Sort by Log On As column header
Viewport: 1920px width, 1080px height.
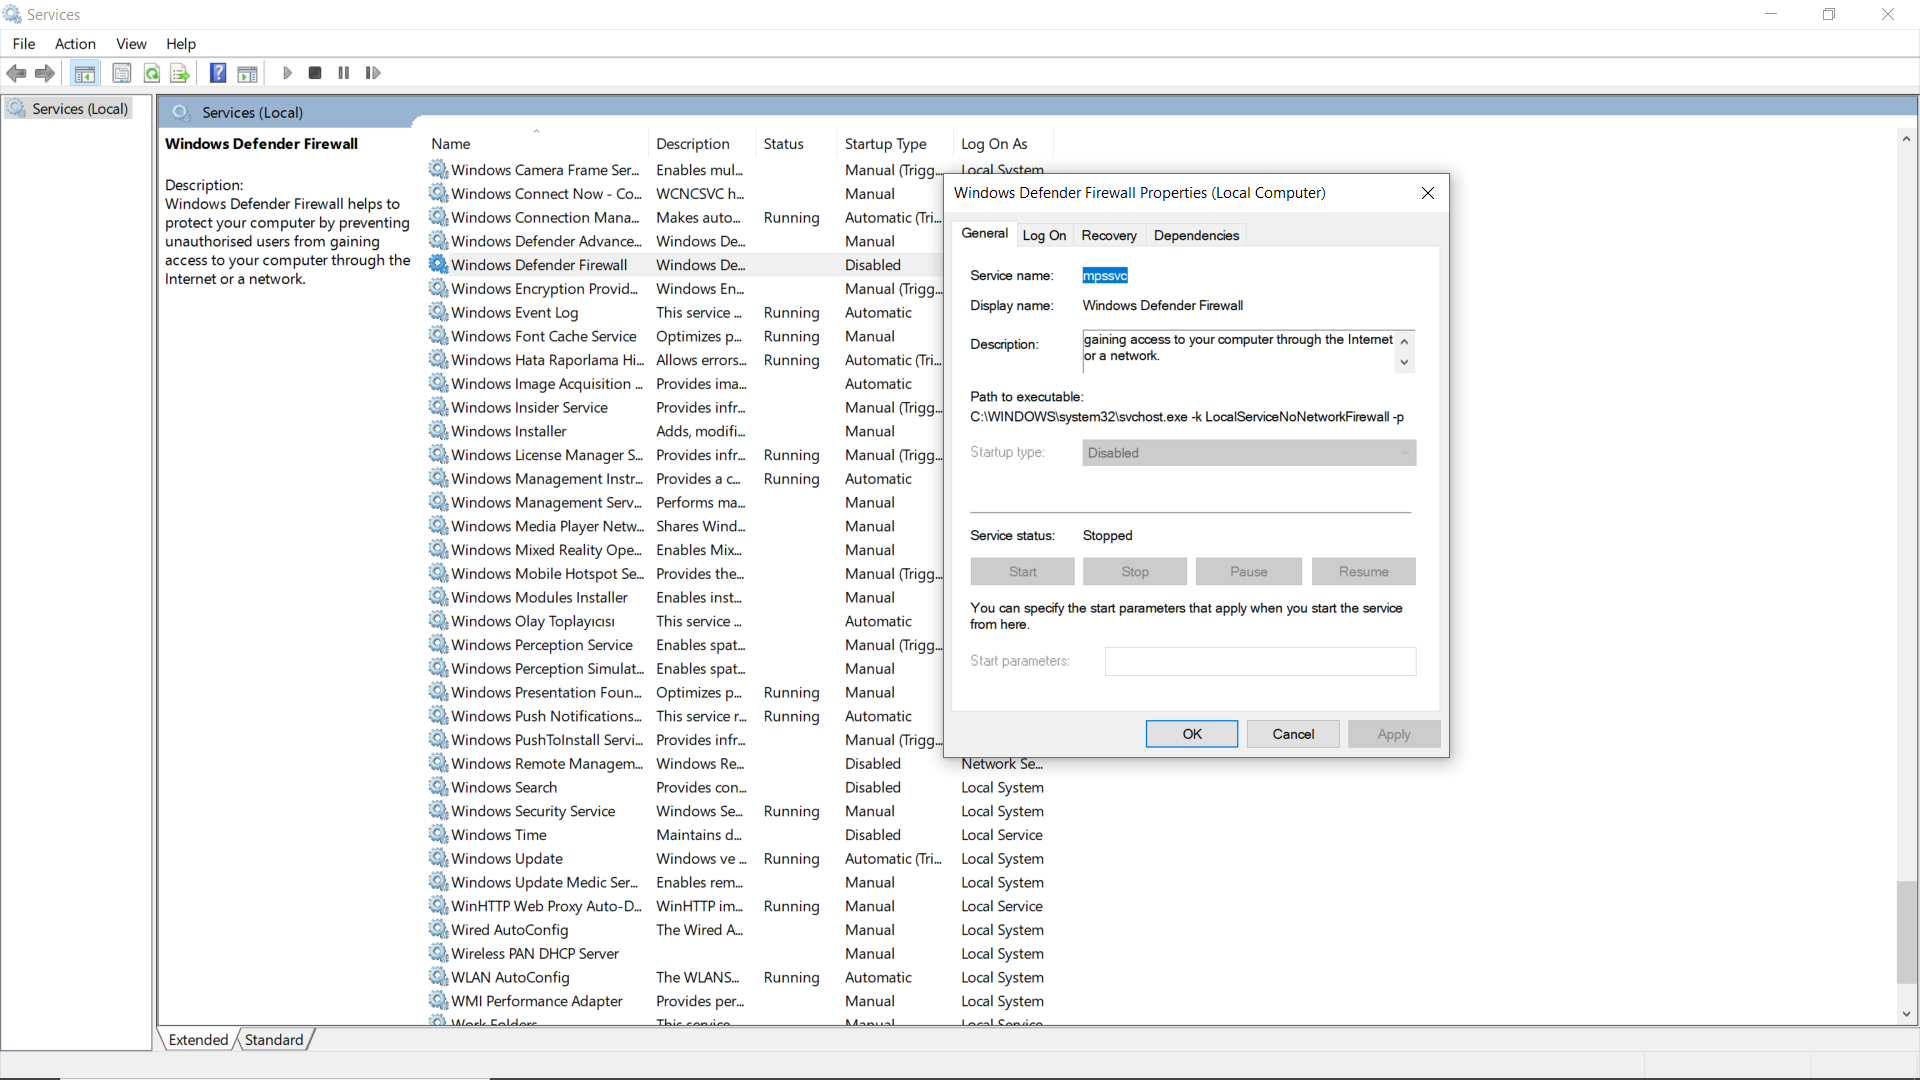click(x=1004, y=144)
